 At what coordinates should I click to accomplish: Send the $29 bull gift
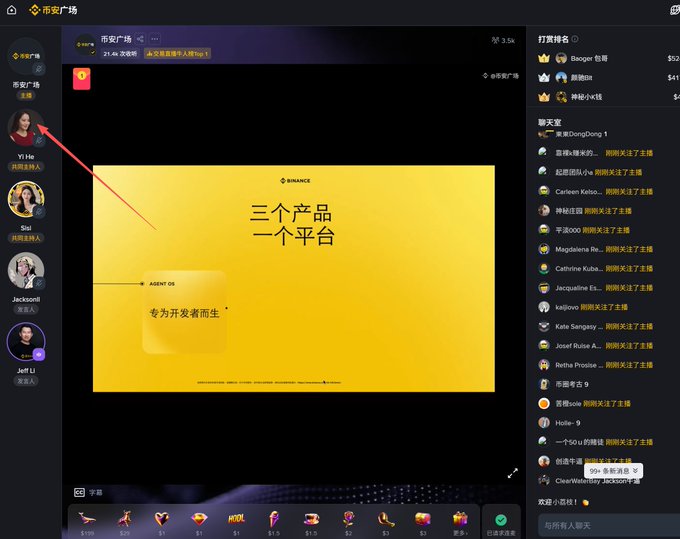tap(124, 523)
